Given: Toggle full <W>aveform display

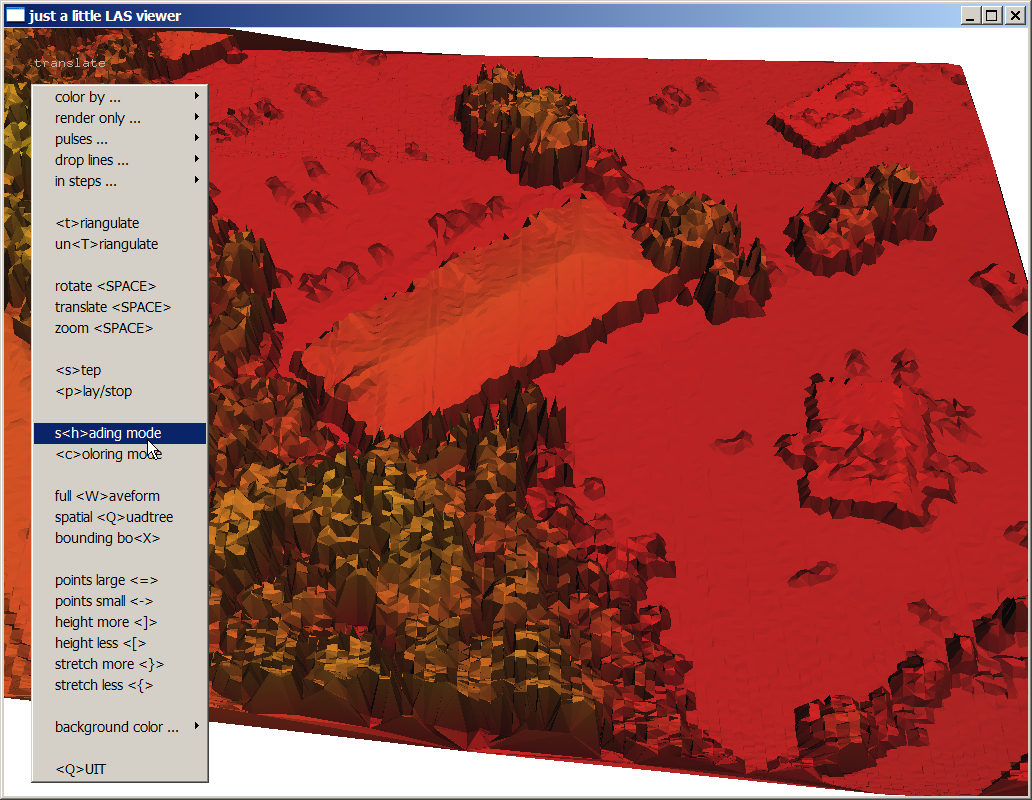Looking at the screenshot, I should (107, 496).
